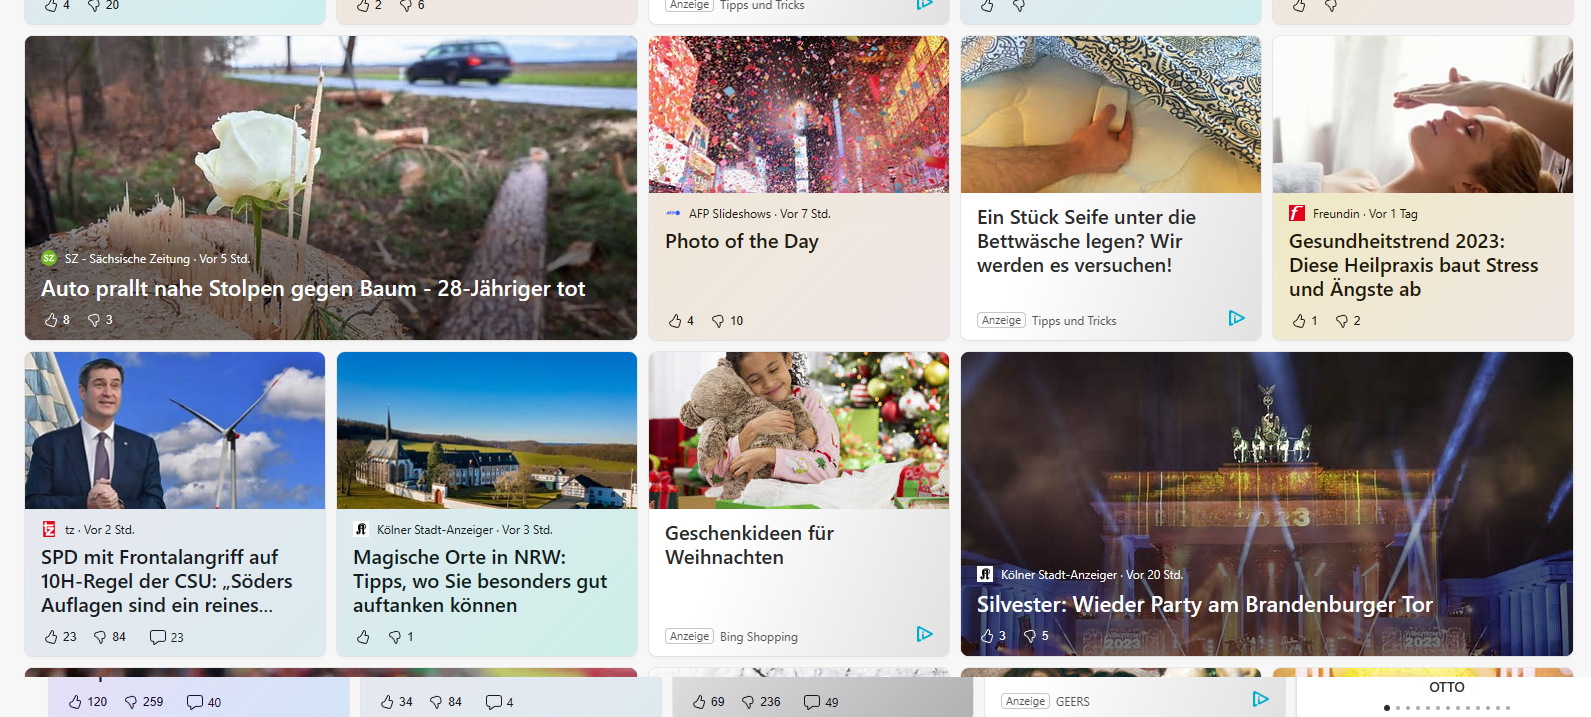Toggle like on Photo of the Day

[x=675, y=321]
